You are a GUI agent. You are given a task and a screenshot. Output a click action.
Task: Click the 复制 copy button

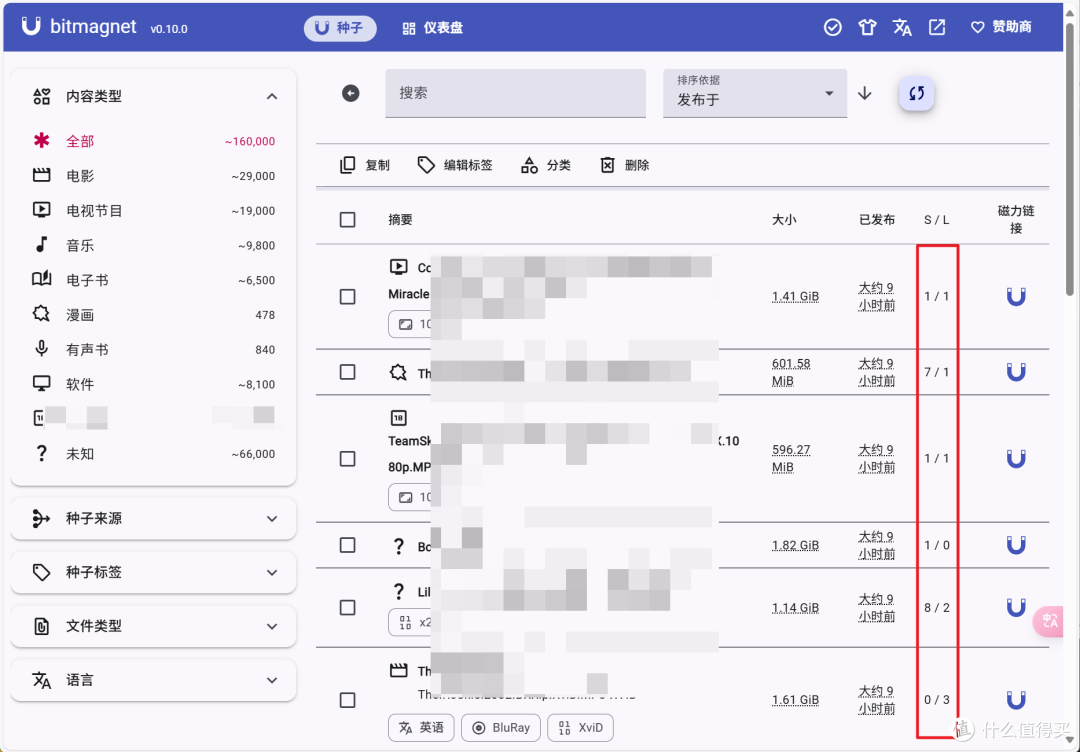[x=365, y=165]
